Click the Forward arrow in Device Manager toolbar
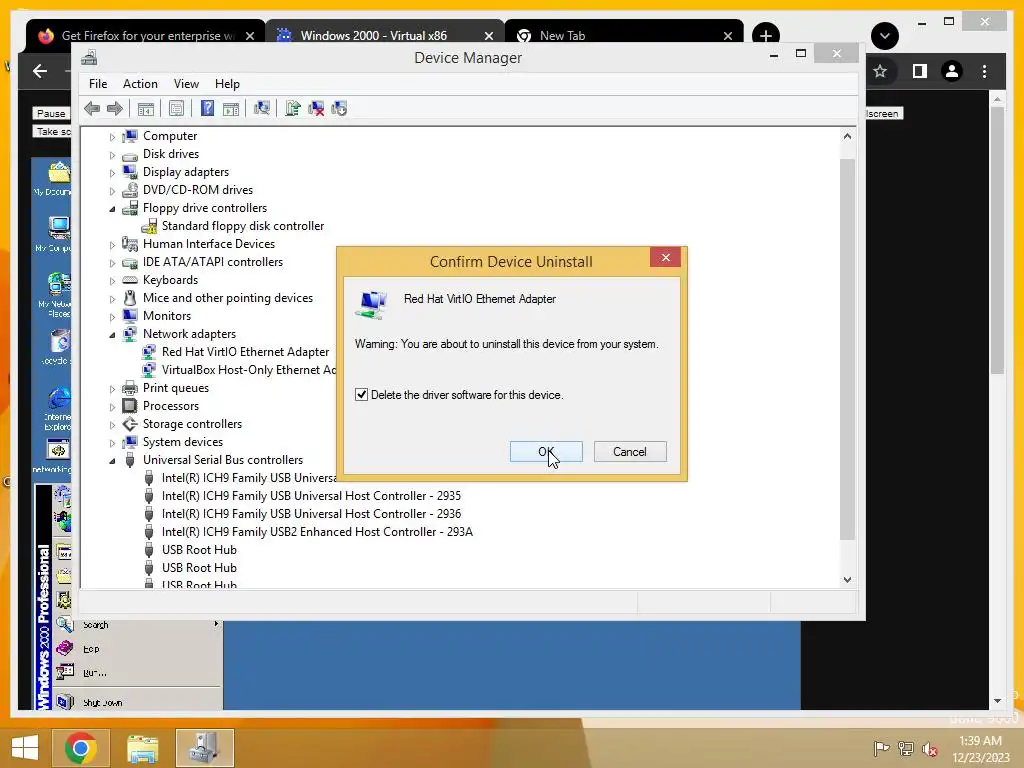Viewport: 1024px width, 768px height. 115,108
